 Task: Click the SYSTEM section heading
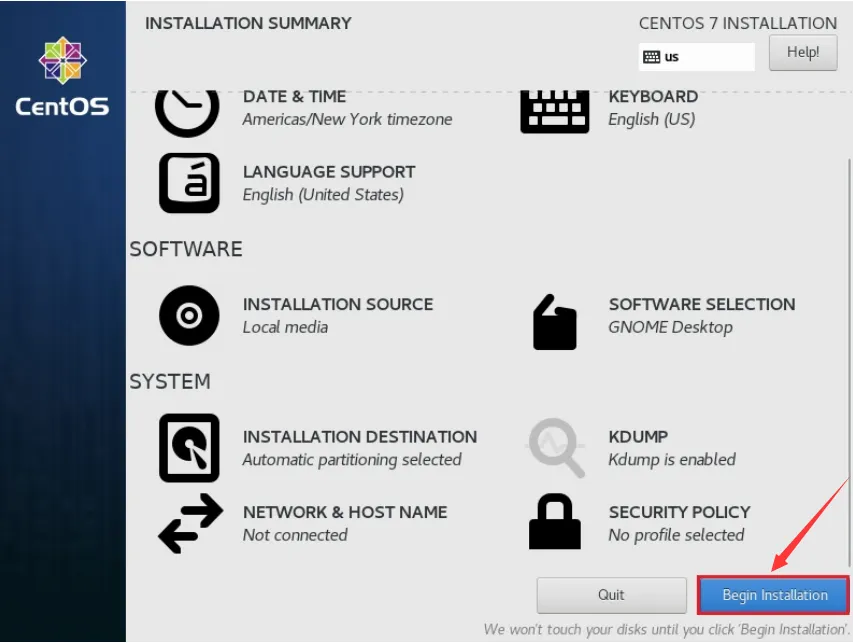click(170, 381)
